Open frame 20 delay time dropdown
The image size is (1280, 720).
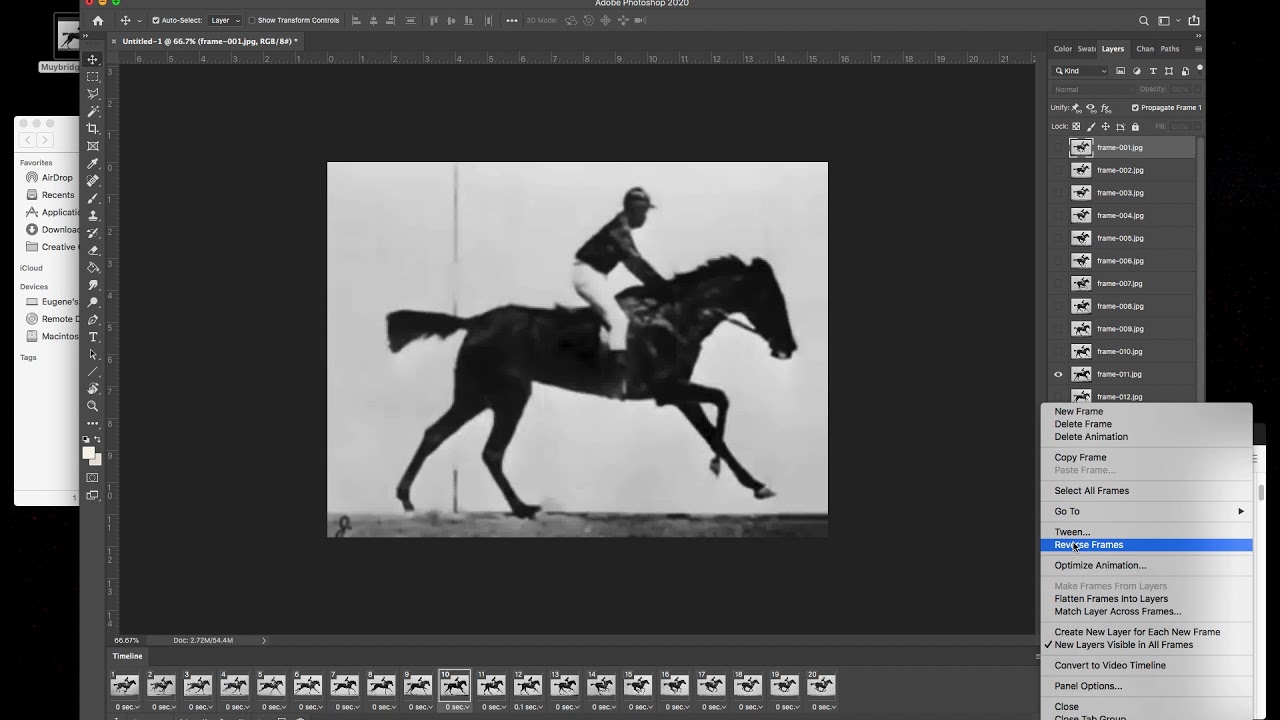[x=822, y=707]
